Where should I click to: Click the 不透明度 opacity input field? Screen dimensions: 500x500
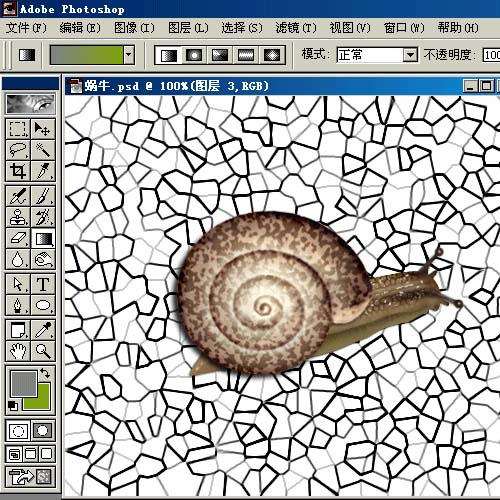point(492,55)
